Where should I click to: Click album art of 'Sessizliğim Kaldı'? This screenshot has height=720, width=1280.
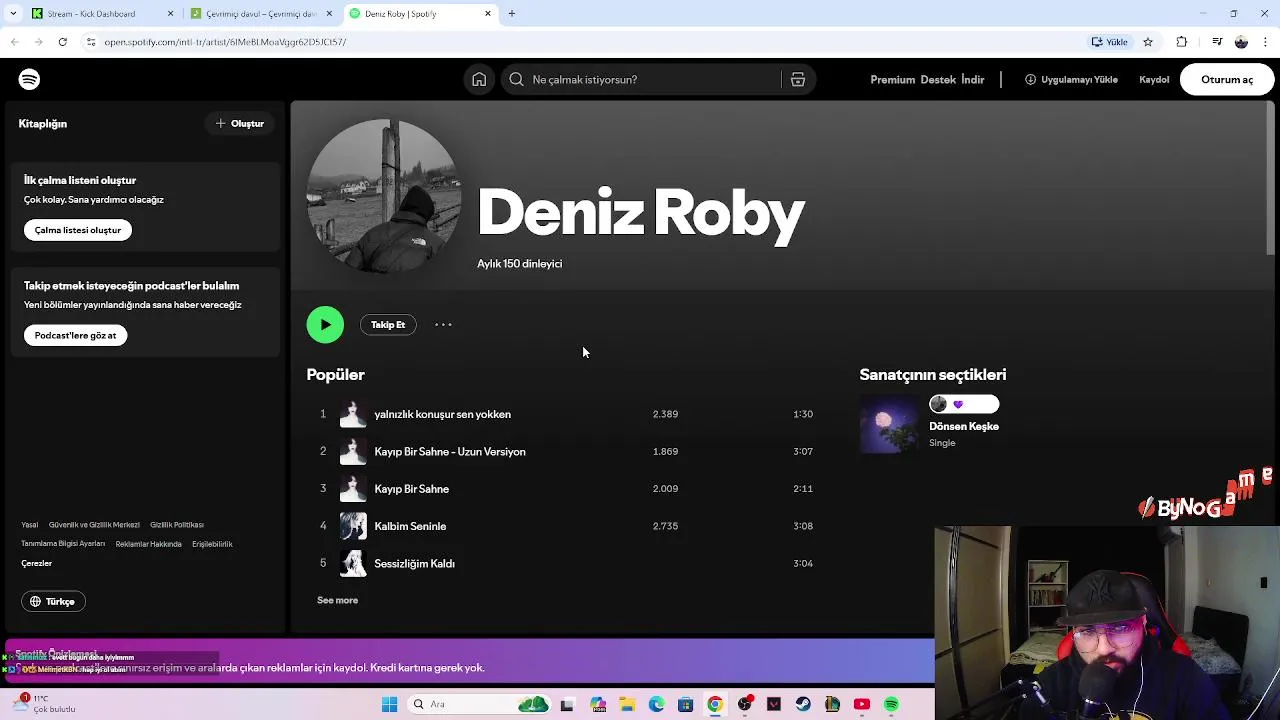353,563
